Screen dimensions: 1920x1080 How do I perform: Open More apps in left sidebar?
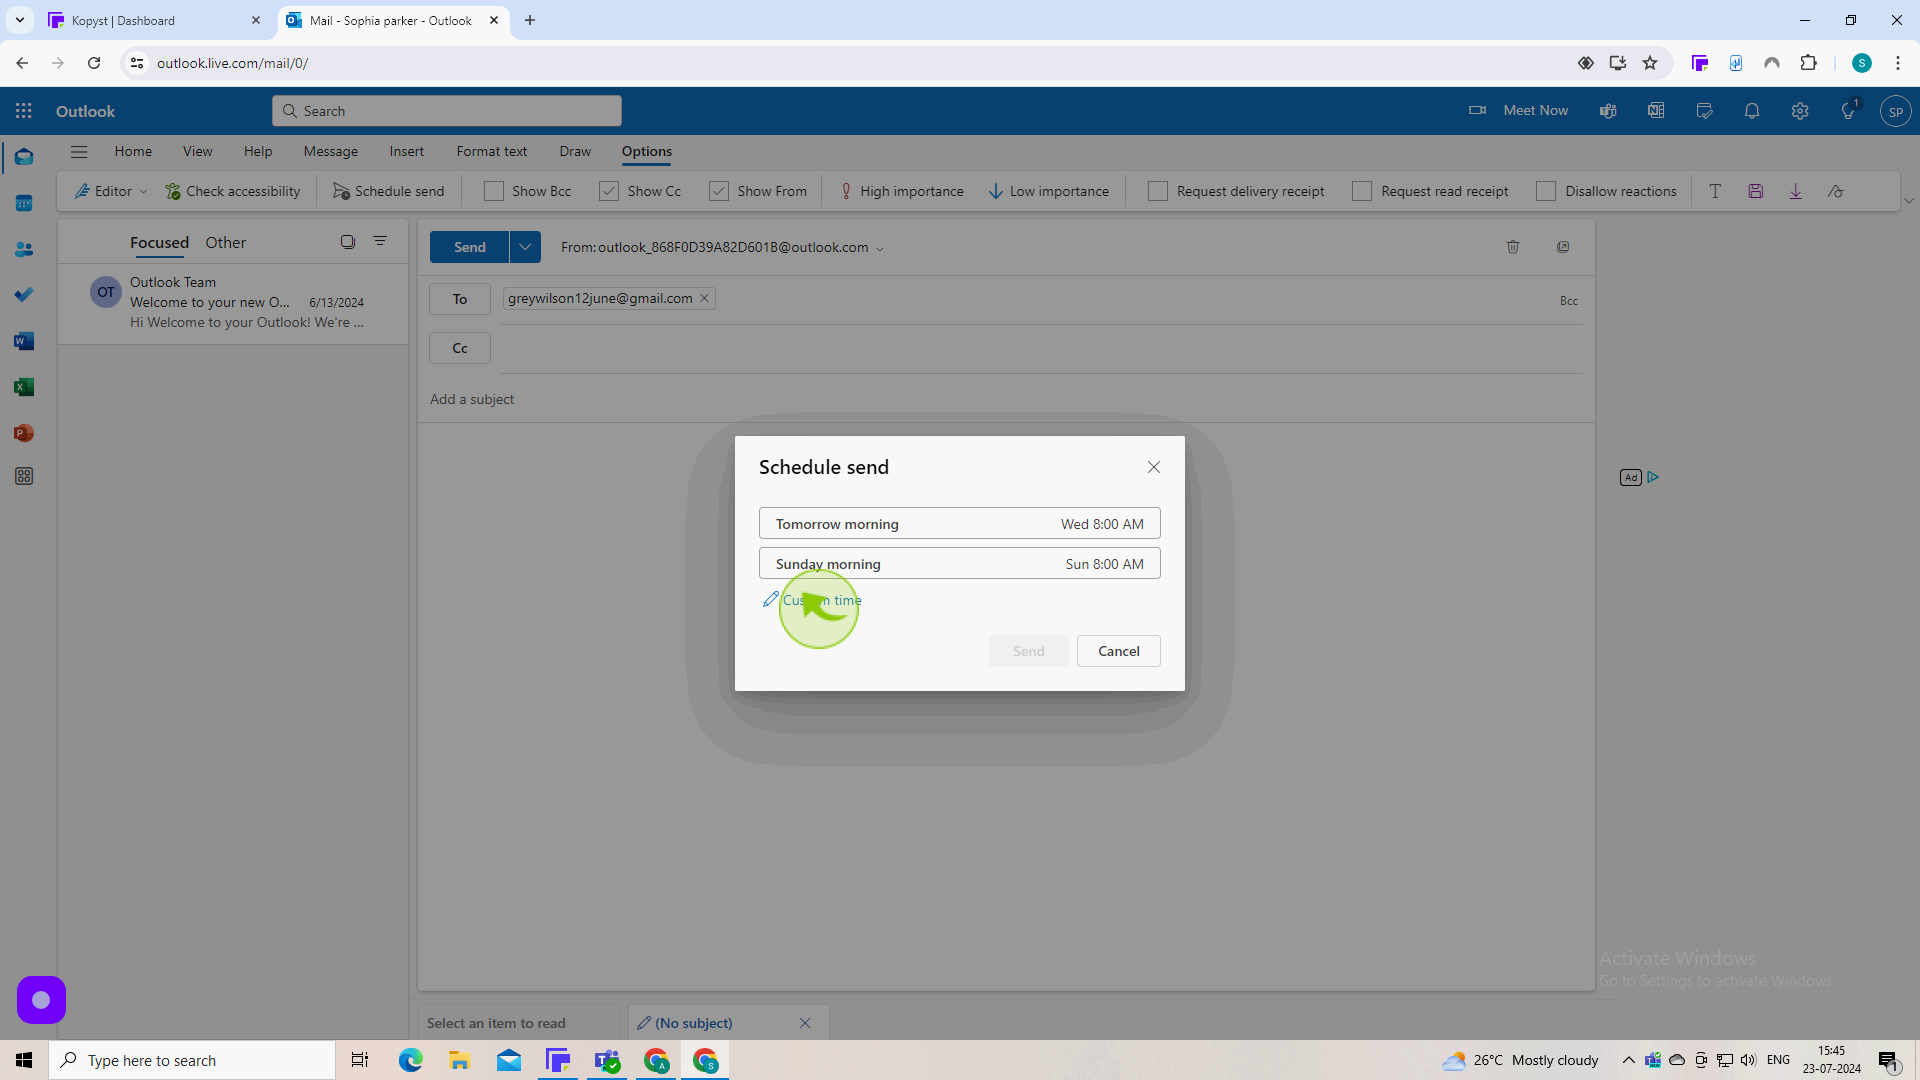coord(24,477)
